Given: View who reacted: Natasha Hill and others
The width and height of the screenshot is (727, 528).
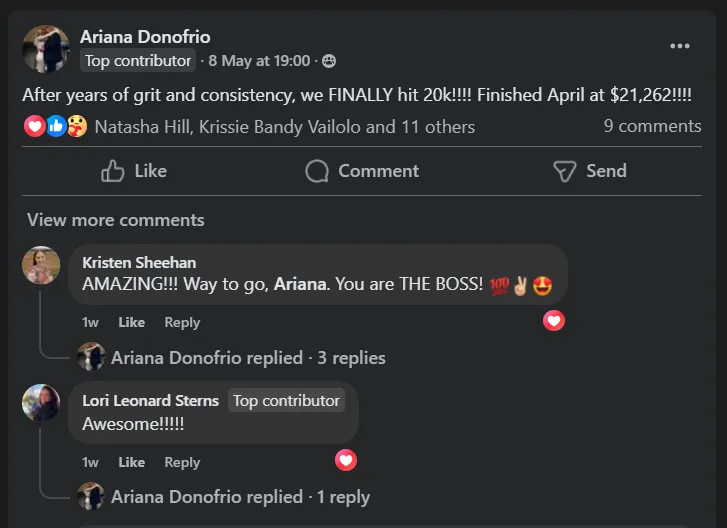Looking at the screenshot, I should click(284, 127).
